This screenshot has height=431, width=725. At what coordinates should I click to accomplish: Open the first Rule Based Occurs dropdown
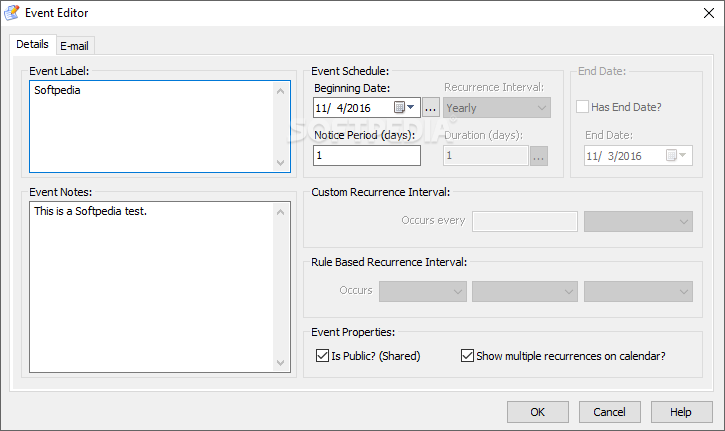pyautogui.click(x=423, y=291)
